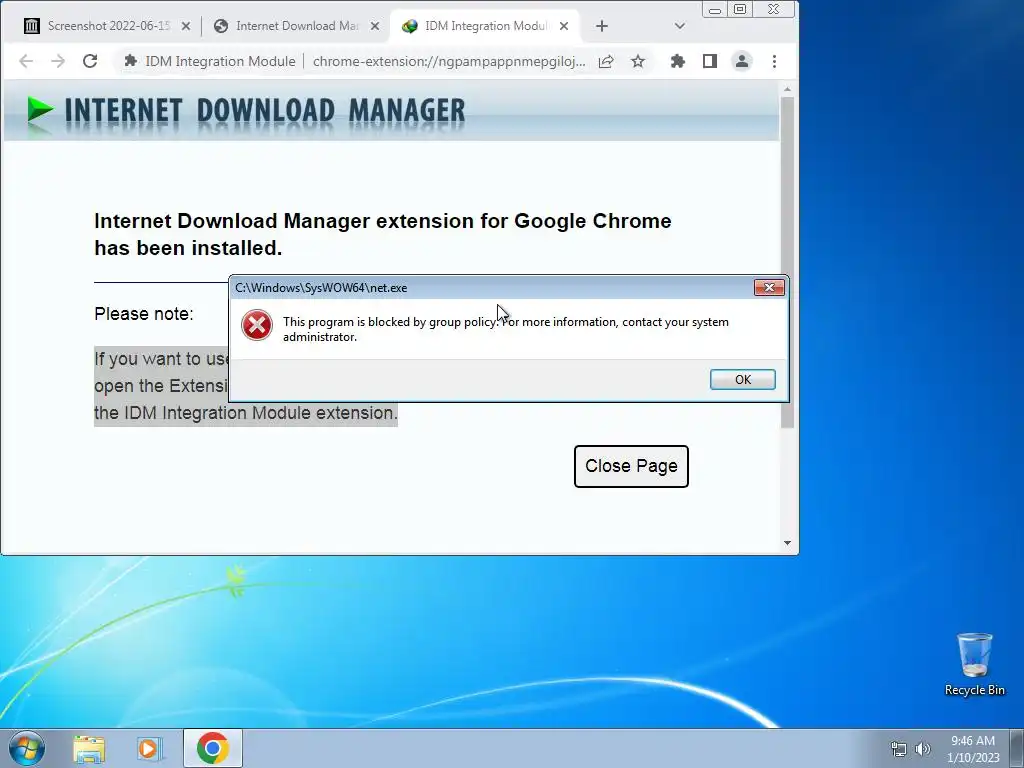
Task: Click the network tray icon
Action: [x=899, y=749]
